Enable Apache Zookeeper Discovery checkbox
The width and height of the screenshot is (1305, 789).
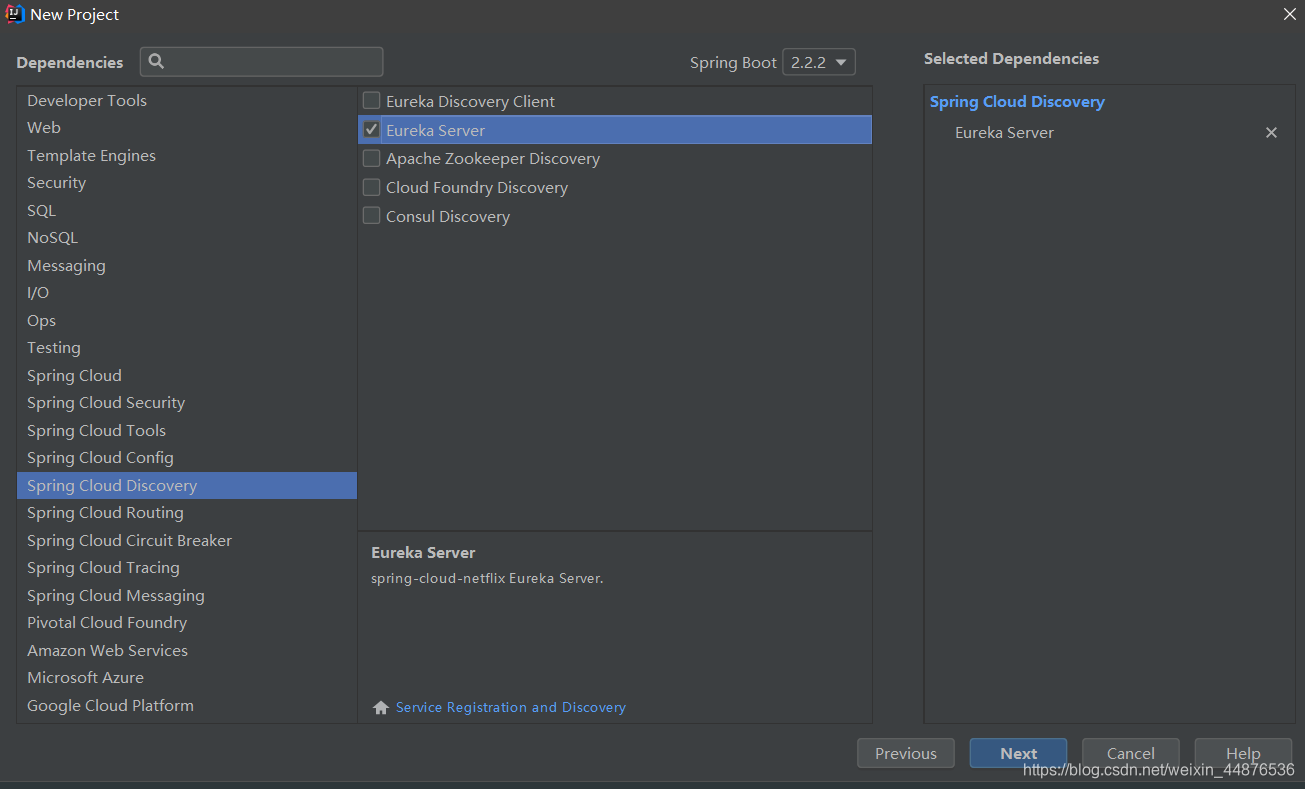pyautogui.click(x=371, y=158)
